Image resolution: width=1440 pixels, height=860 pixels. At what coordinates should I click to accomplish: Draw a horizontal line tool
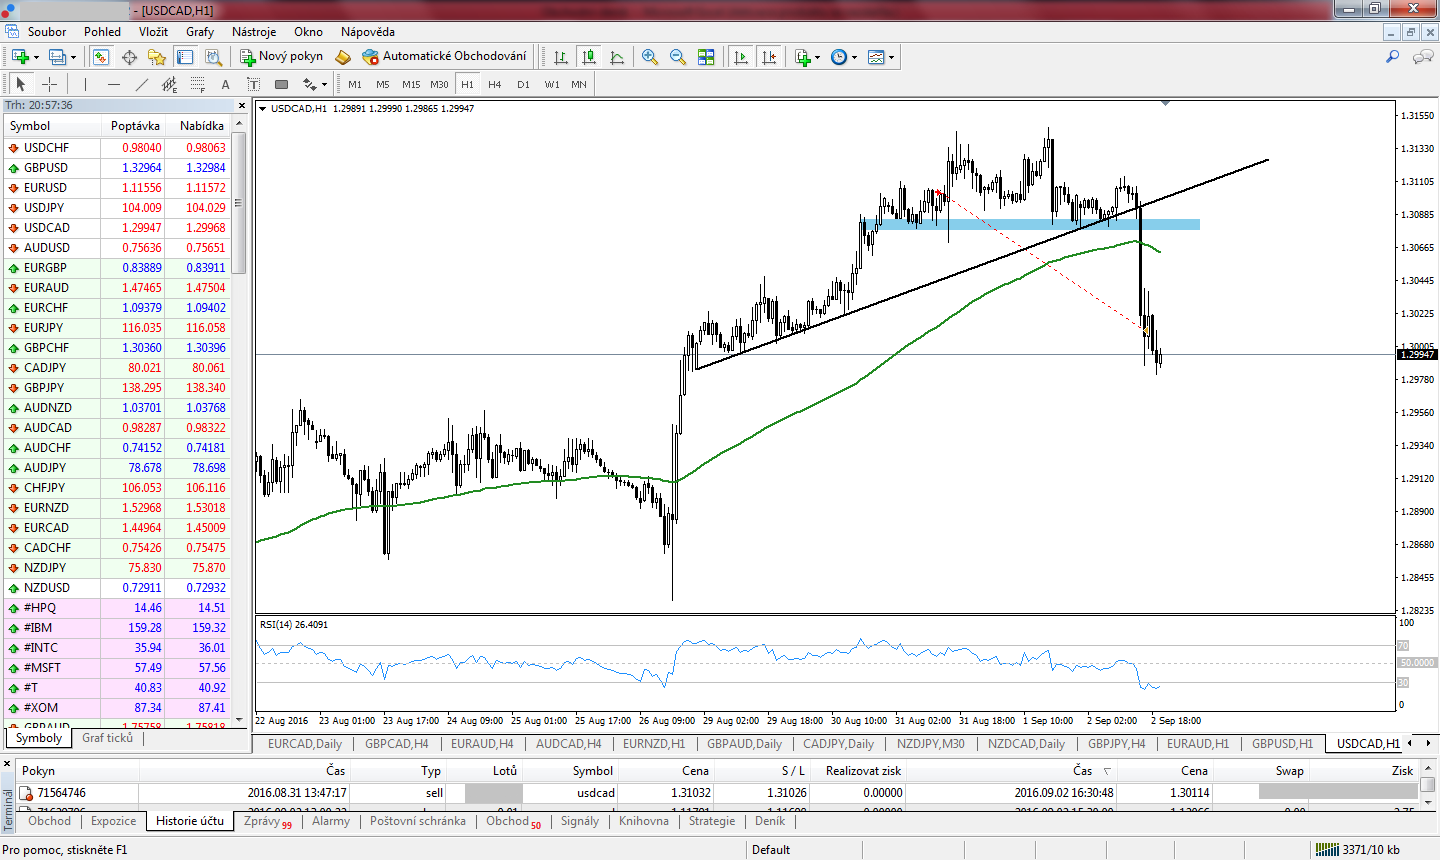114,84
